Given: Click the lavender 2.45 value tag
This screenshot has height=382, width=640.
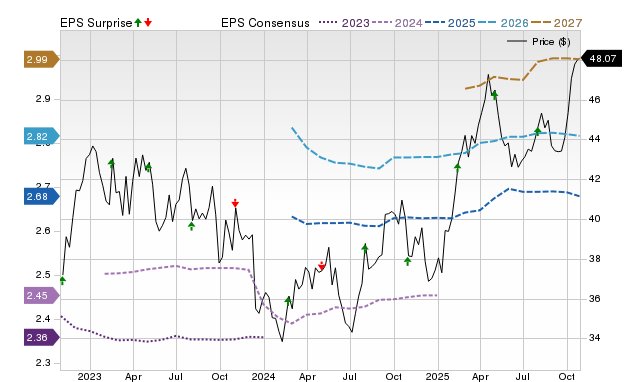Looking at the screenshot, I should [x=41, y=295].
